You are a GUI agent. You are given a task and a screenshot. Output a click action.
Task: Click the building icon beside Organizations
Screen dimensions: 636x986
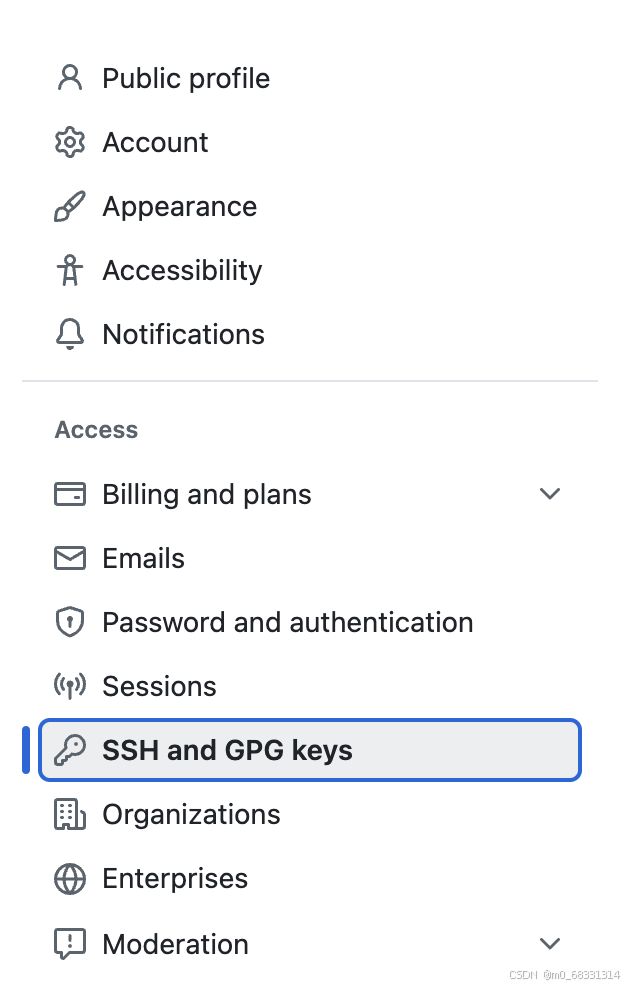click(70, 814)
